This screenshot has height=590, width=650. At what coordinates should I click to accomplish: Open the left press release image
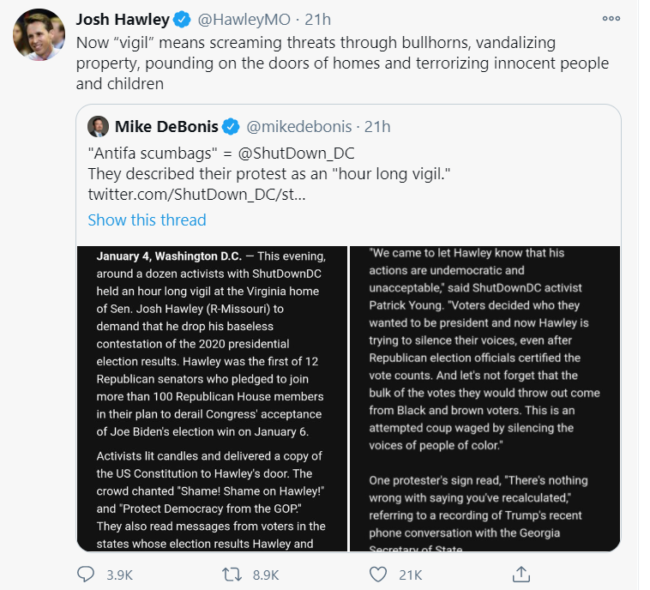212,398
